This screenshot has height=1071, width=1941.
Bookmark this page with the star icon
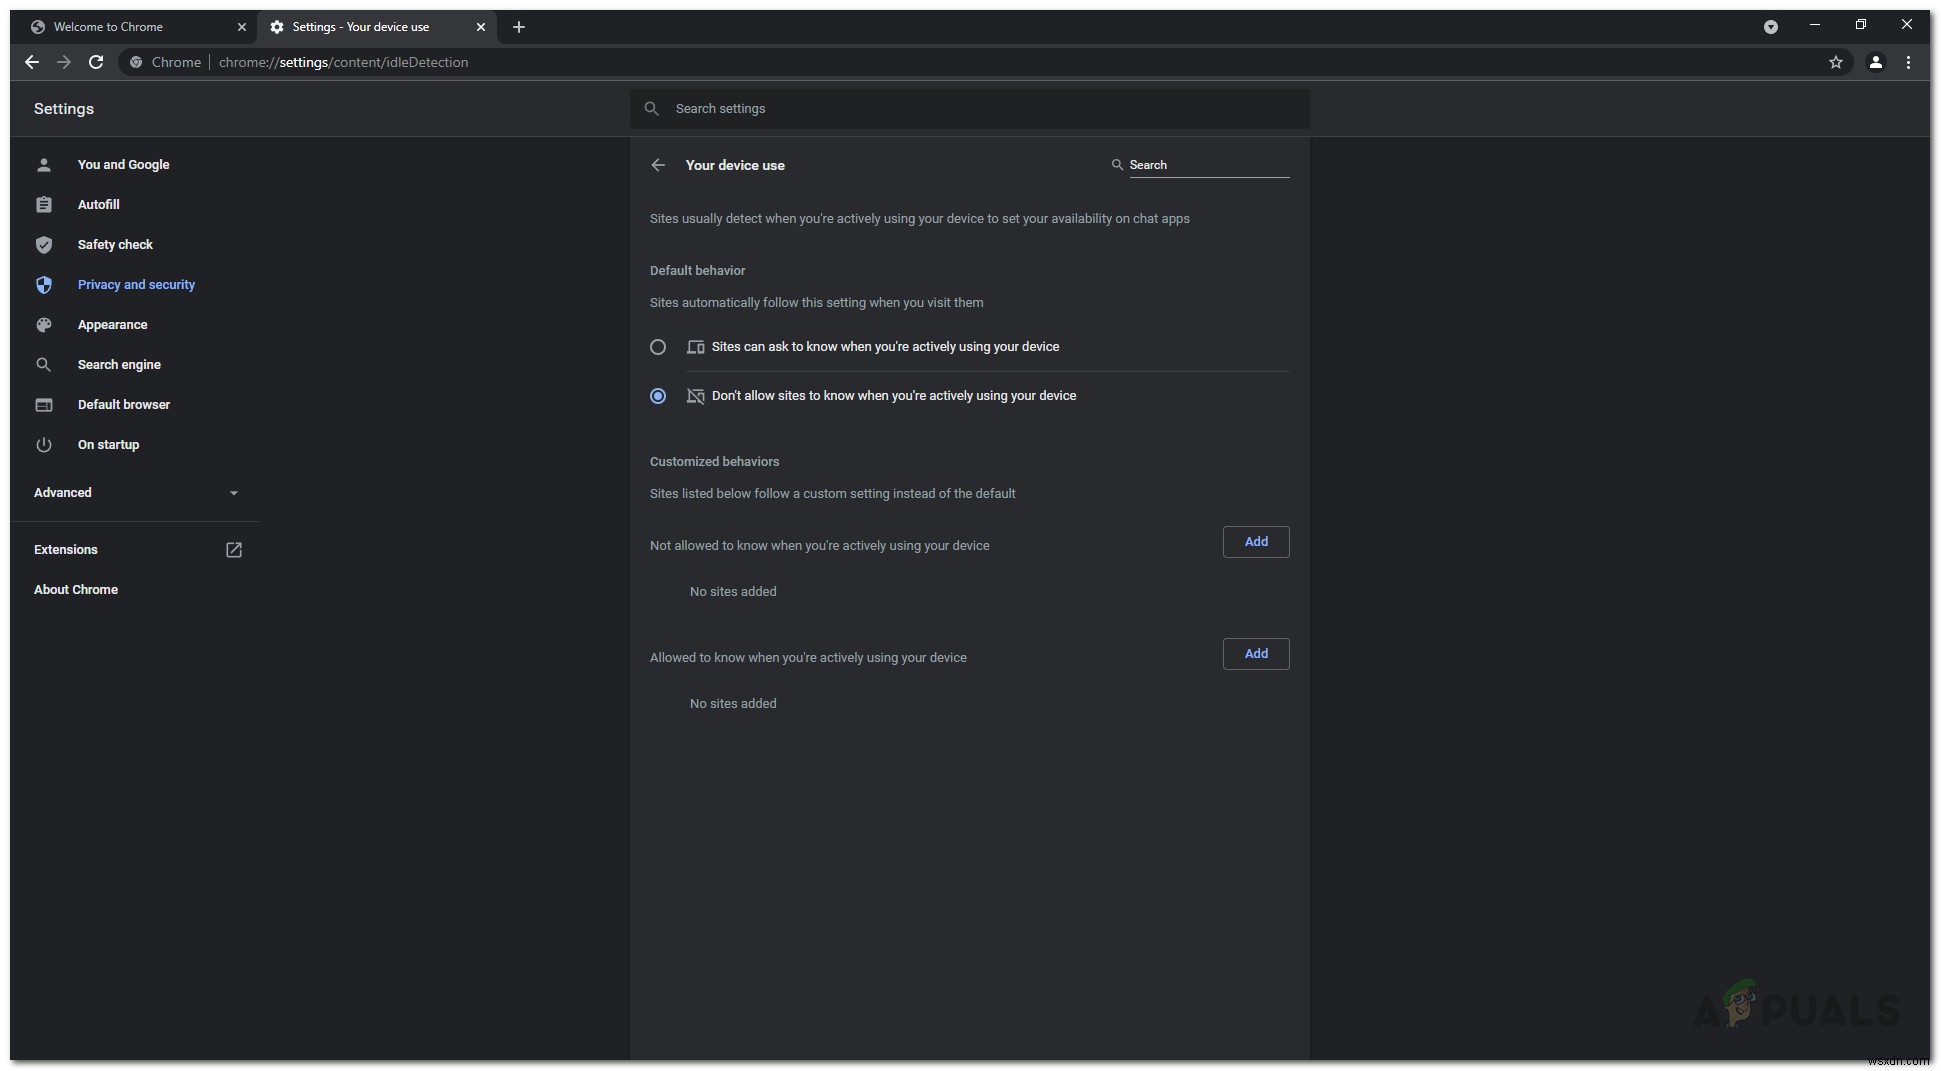coord(1836,62)
